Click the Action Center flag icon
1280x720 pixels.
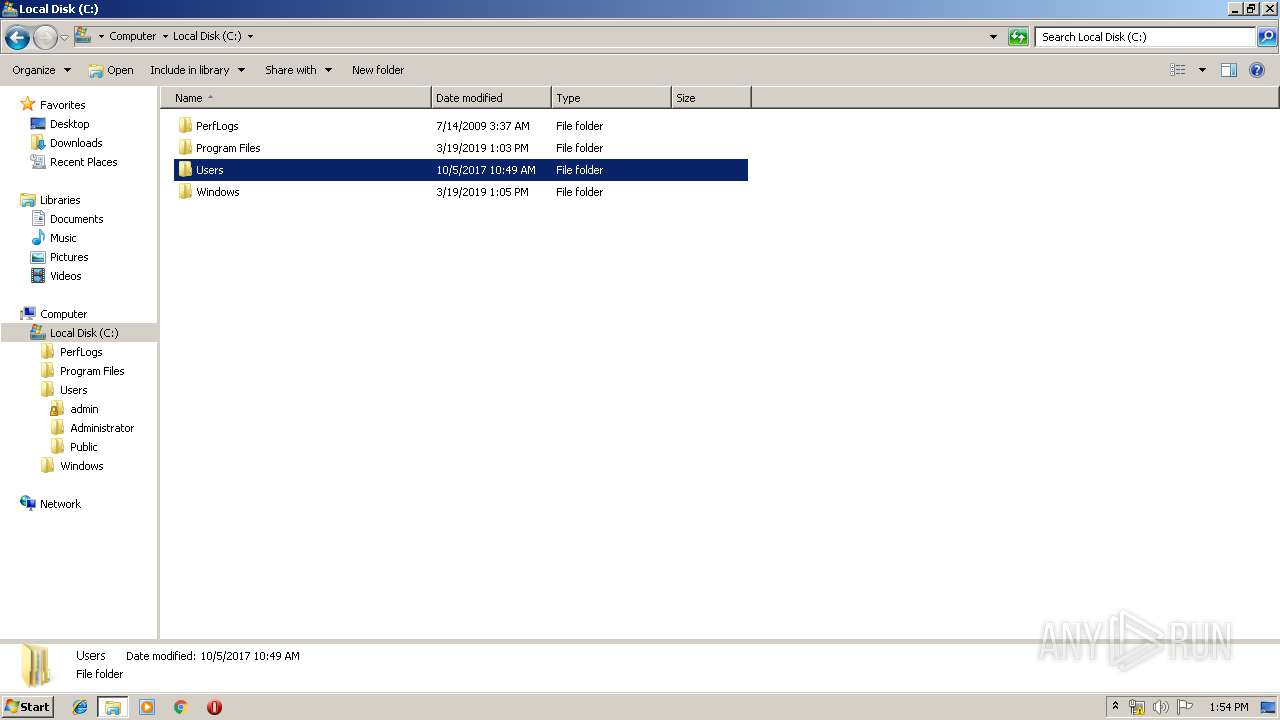1184,707
